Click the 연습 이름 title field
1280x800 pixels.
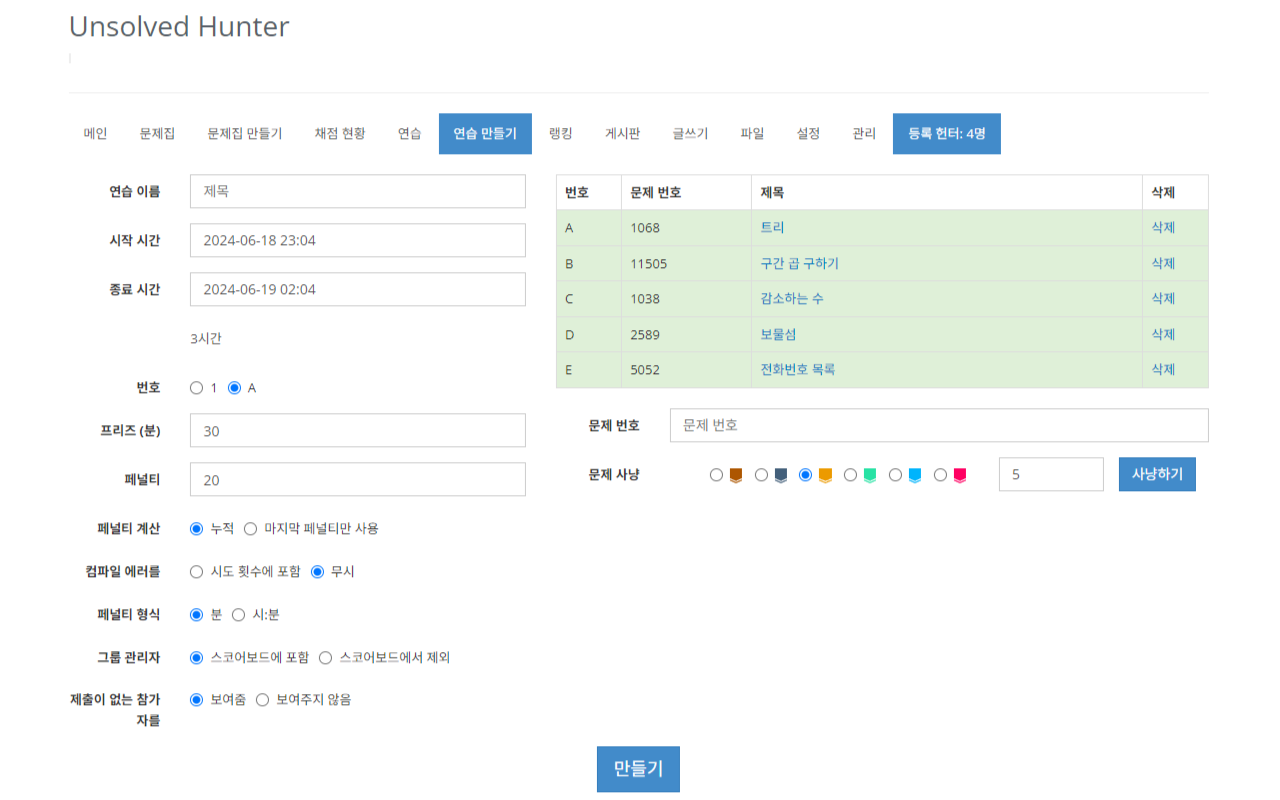tap(358, 191)
